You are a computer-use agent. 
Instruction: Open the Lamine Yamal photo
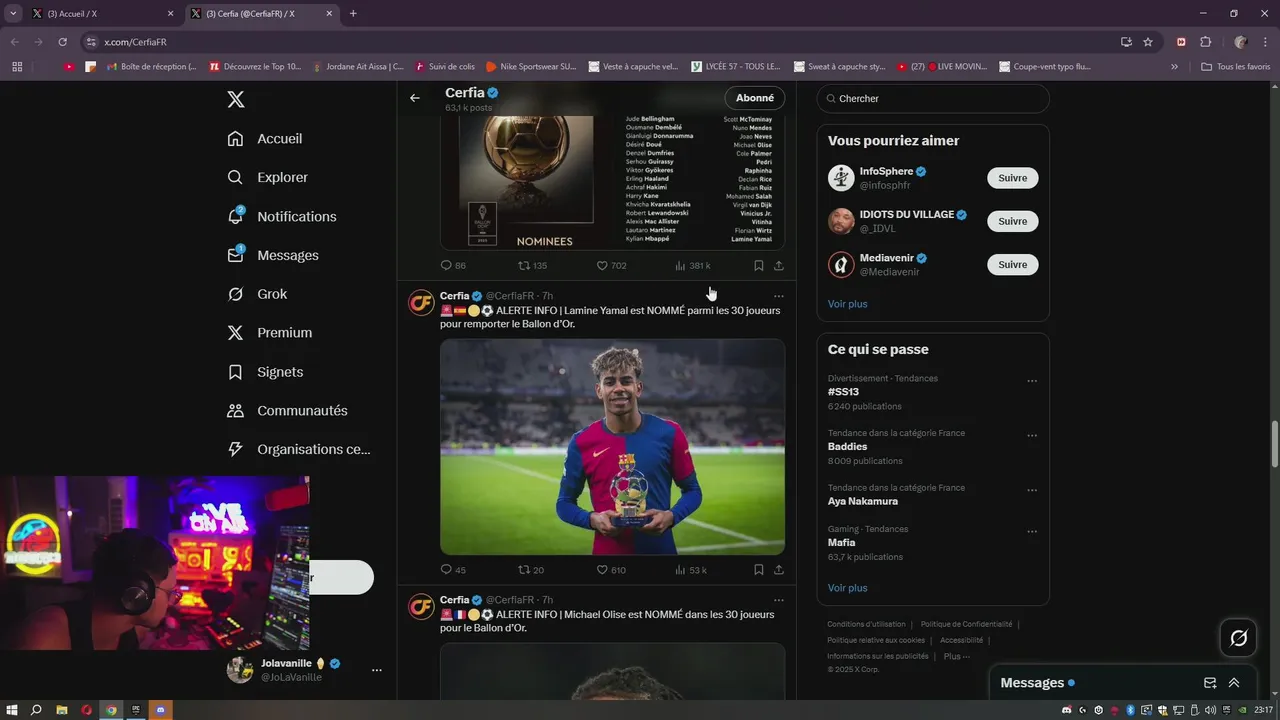point(612,446)
